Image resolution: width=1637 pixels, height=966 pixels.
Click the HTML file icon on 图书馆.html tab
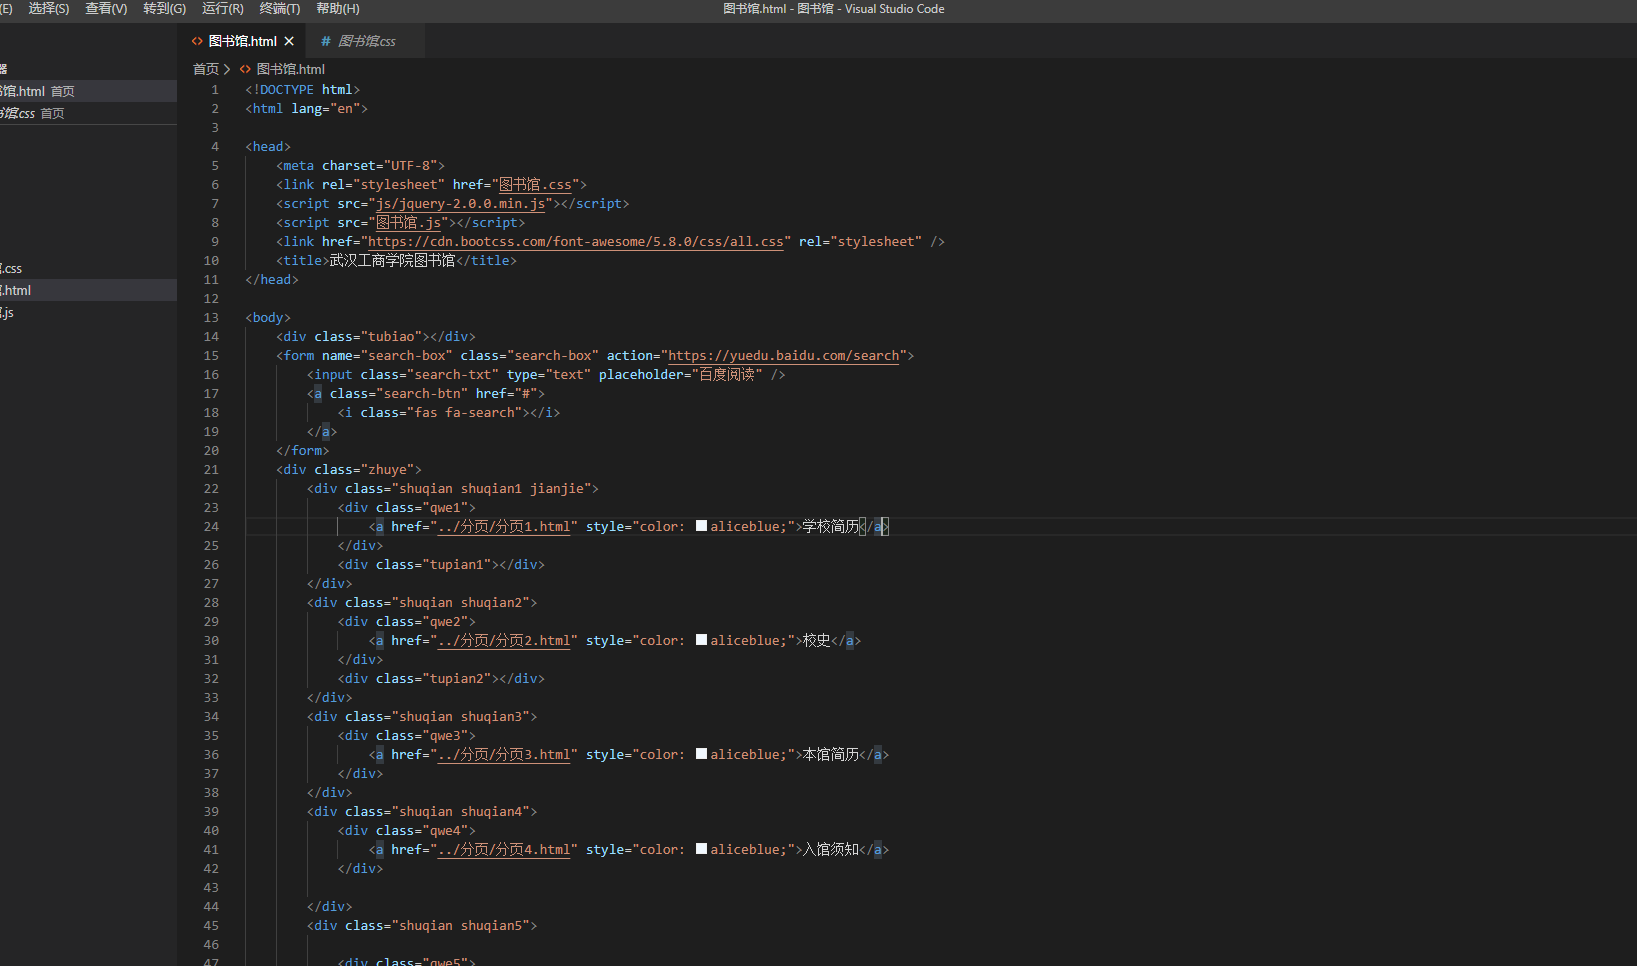pos(197,41)
